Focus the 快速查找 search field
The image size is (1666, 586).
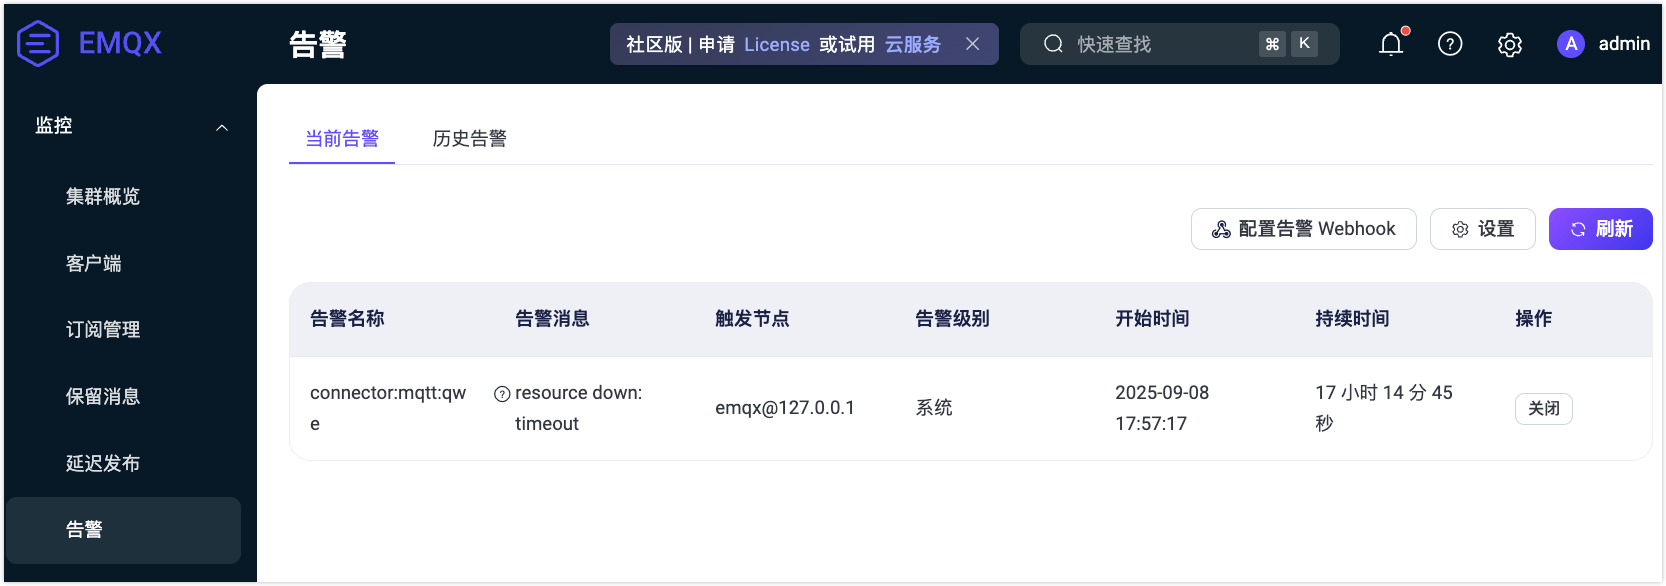click(x=1160, y=44)
